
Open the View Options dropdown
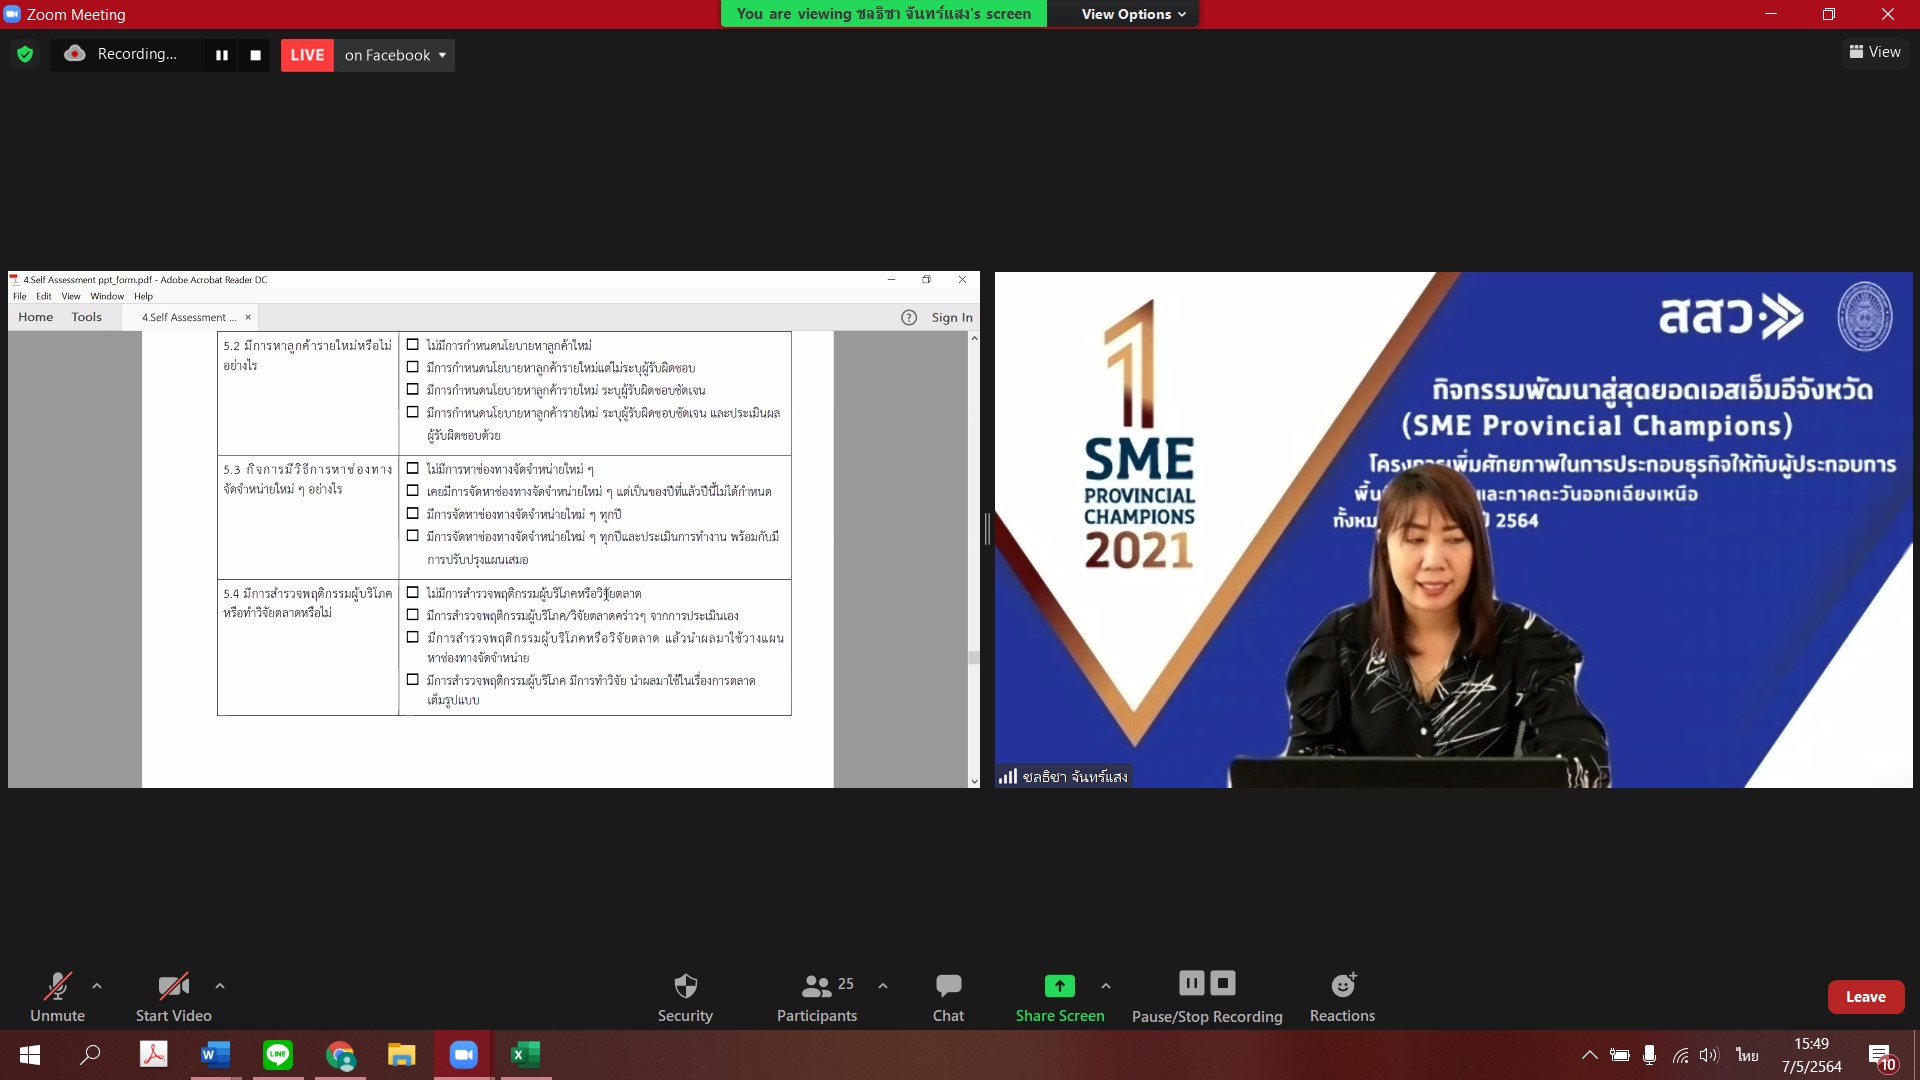click(1133, 14)
